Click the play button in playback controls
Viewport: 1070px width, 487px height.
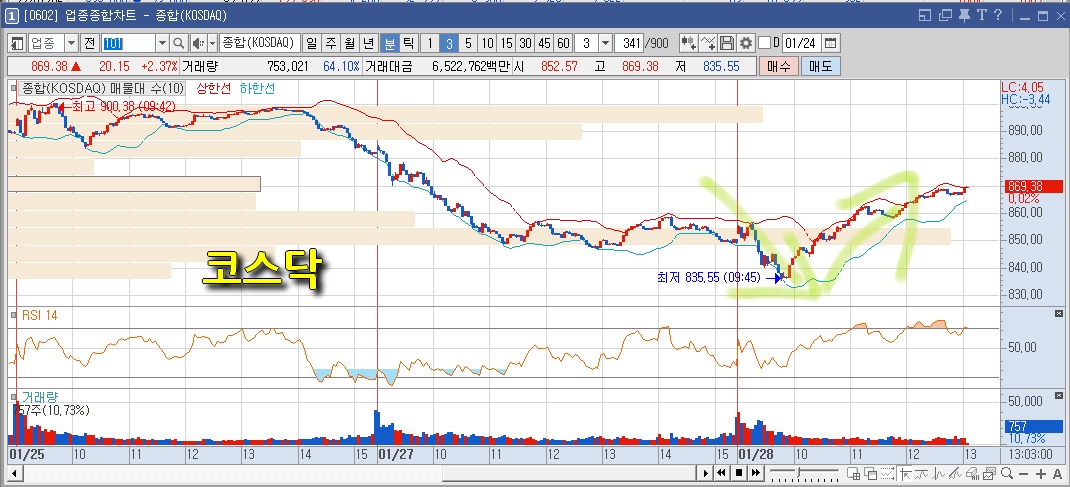[x=706, y=473]
